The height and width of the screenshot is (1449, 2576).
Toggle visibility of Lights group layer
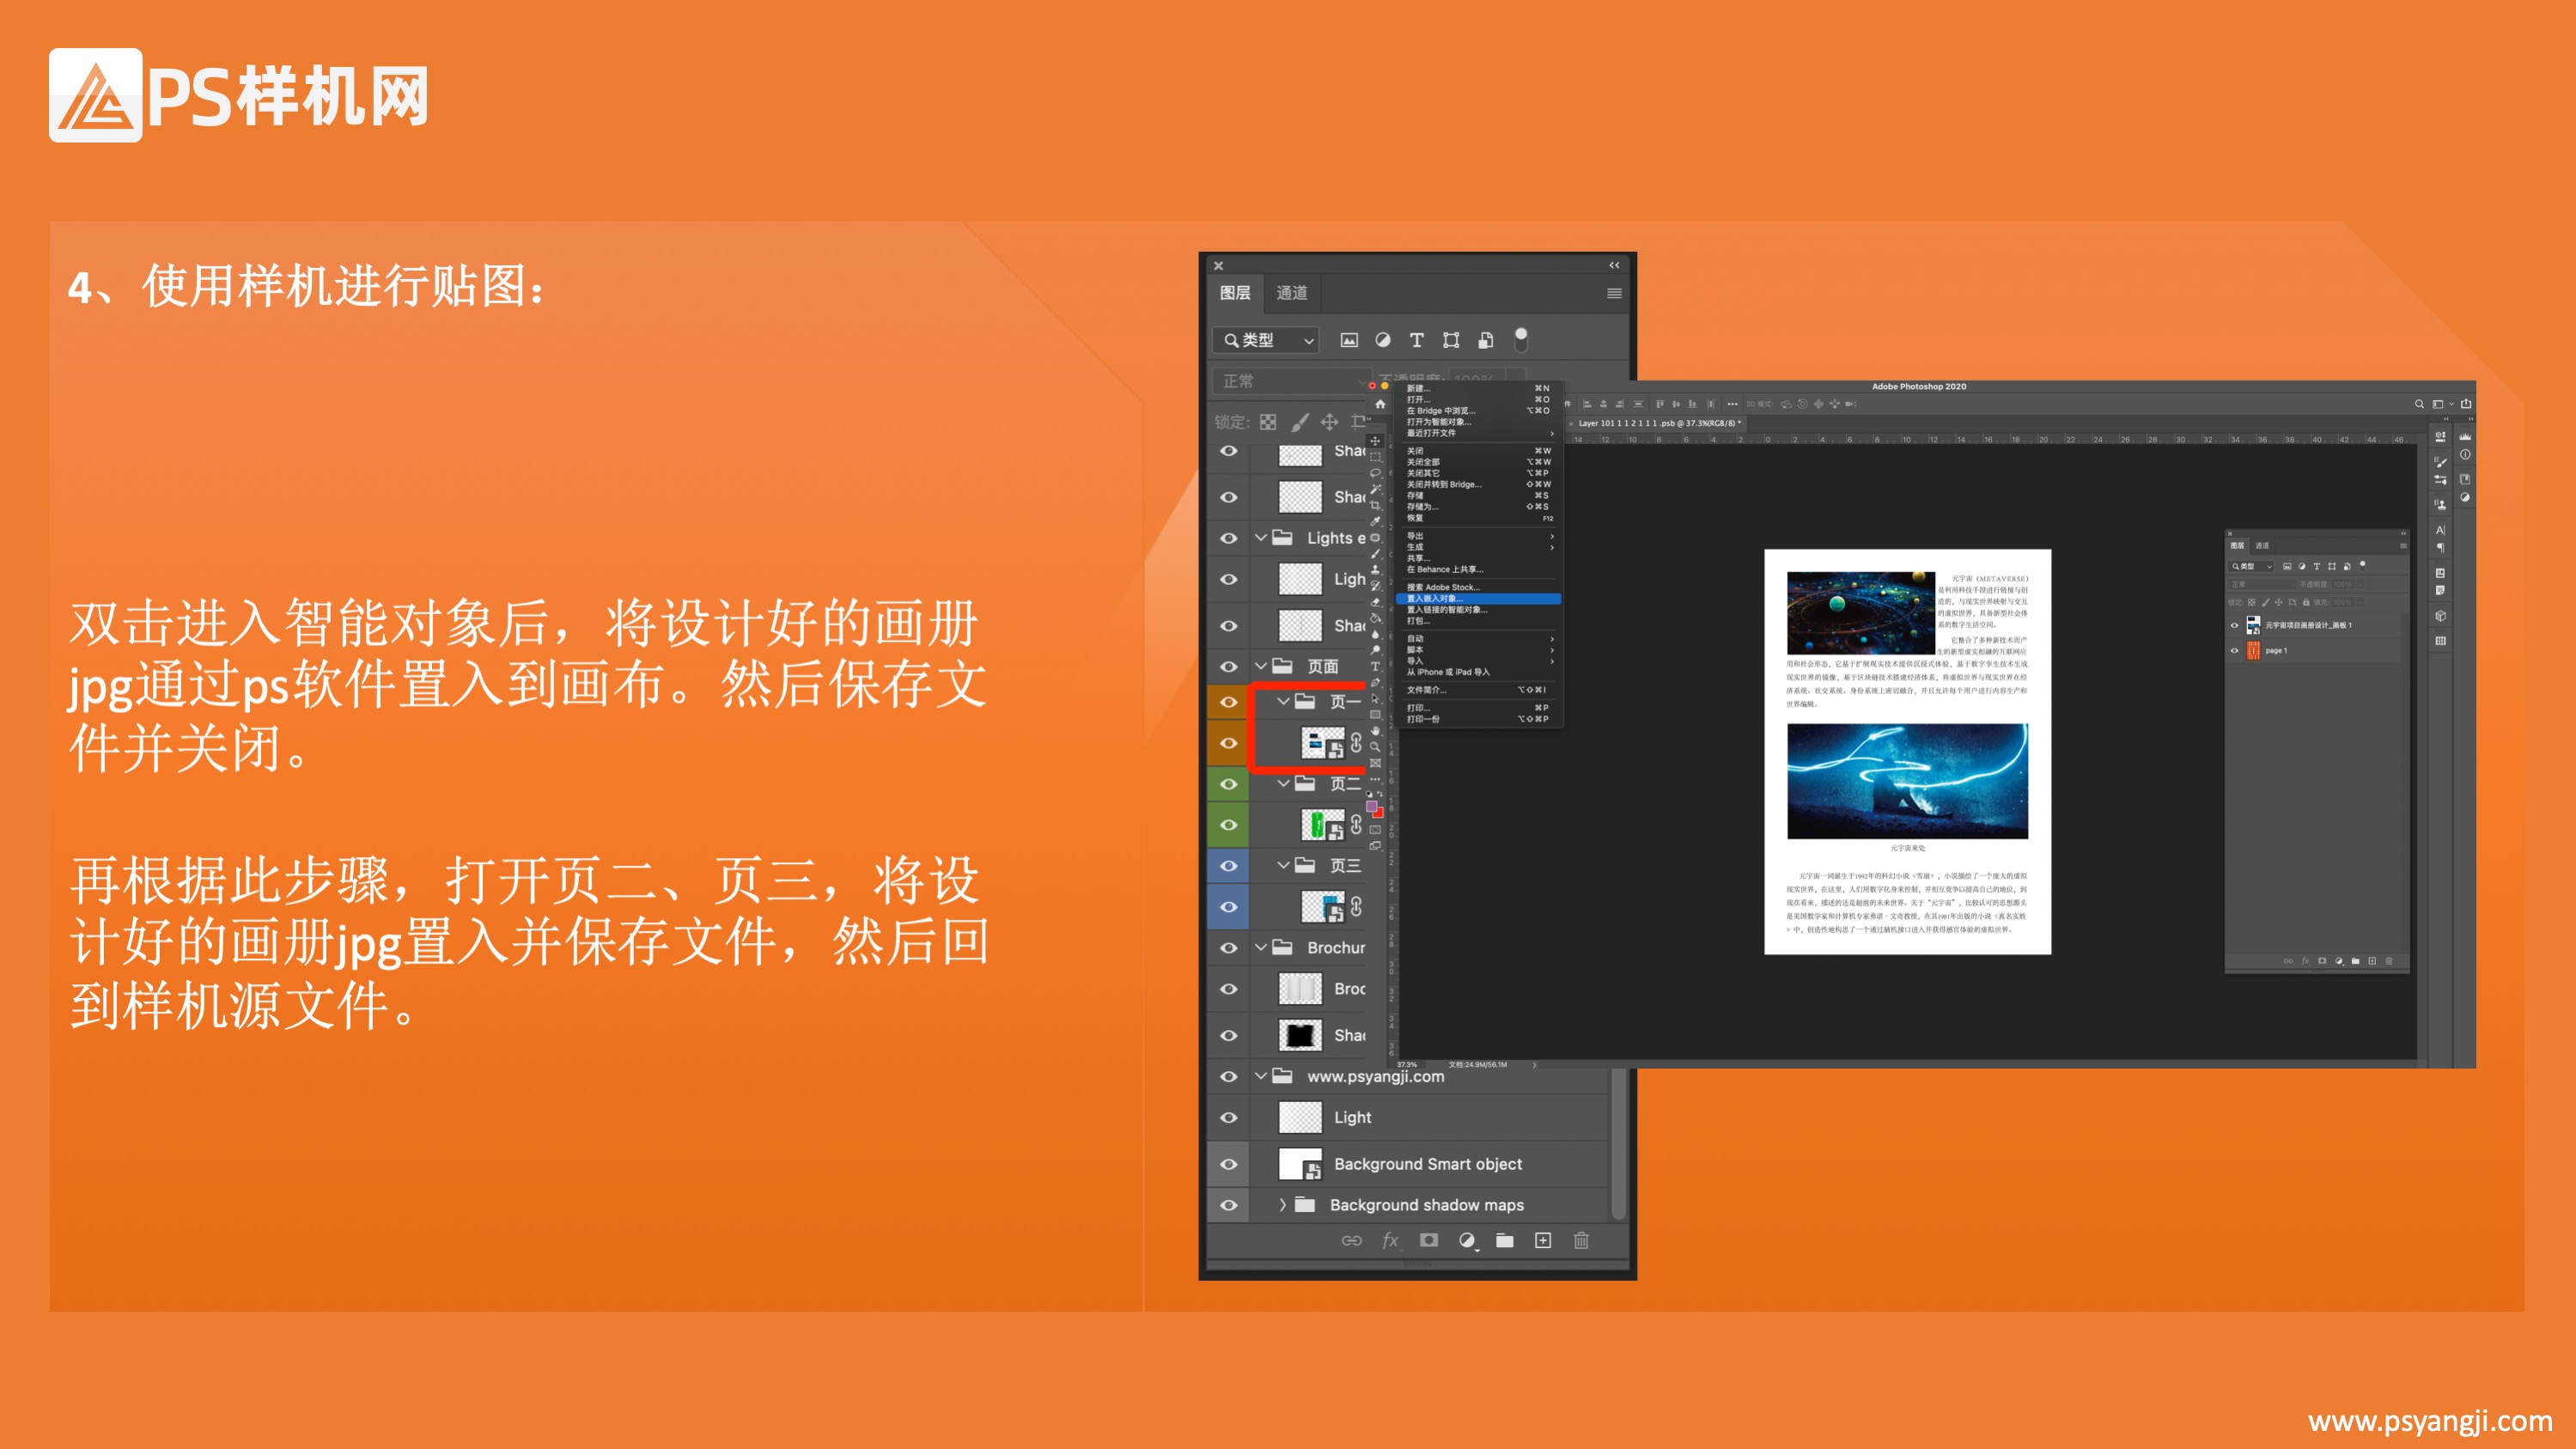coord(1229,538)
